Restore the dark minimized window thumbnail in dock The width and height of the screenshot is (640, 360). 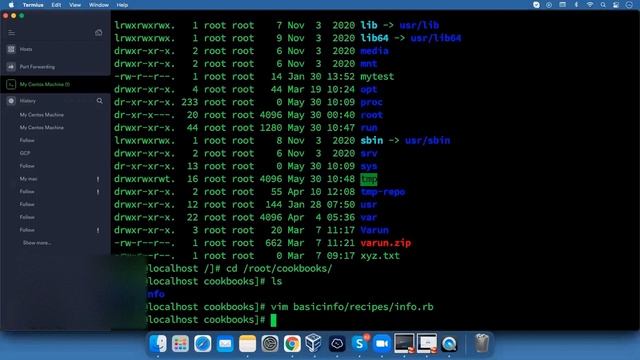404,343
